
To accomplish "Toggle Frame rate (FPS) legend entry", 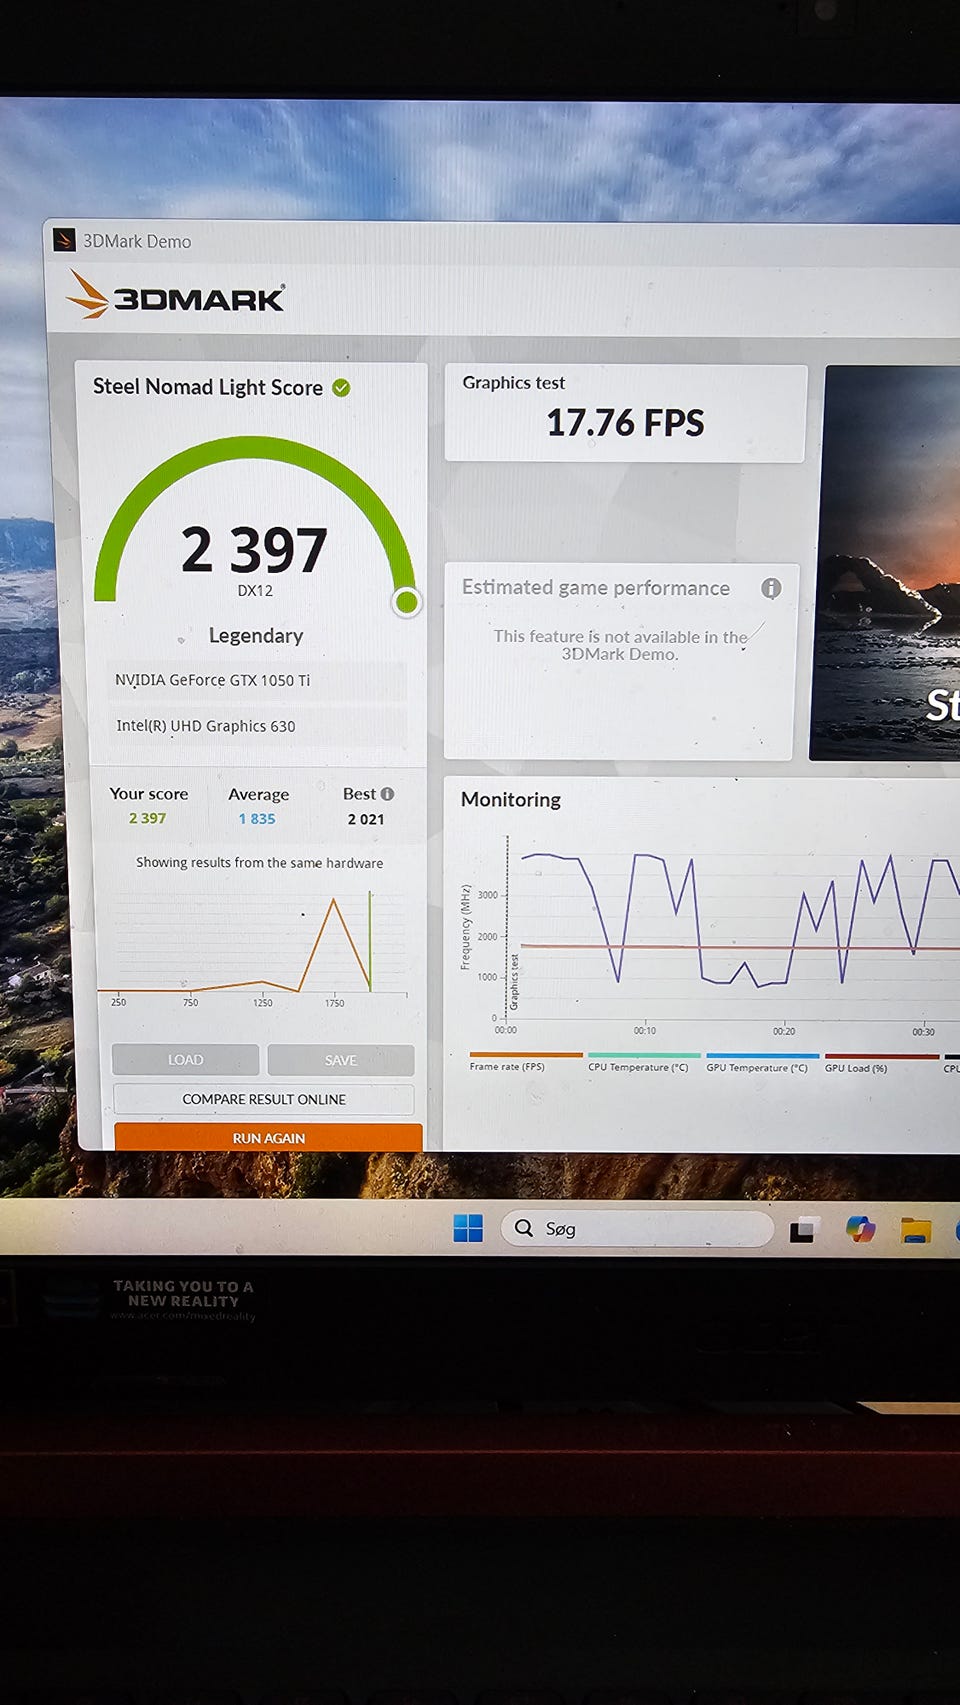I will coord(525,1062).
